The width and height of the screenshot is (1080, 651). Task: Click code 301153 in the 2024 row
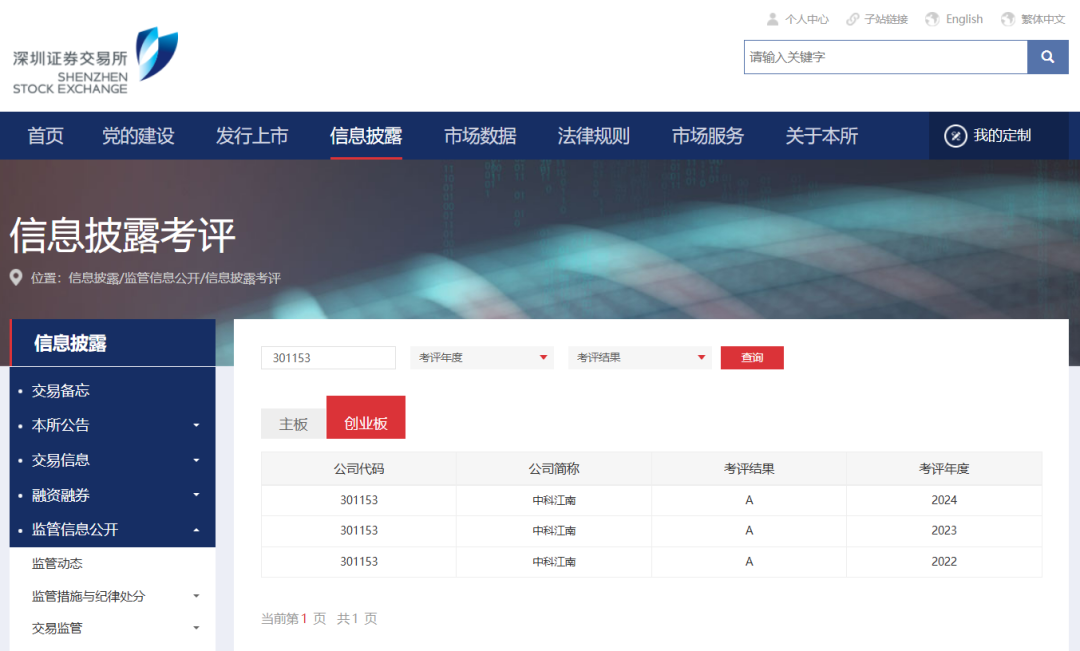pyautogui.click(x=359, y=500)
